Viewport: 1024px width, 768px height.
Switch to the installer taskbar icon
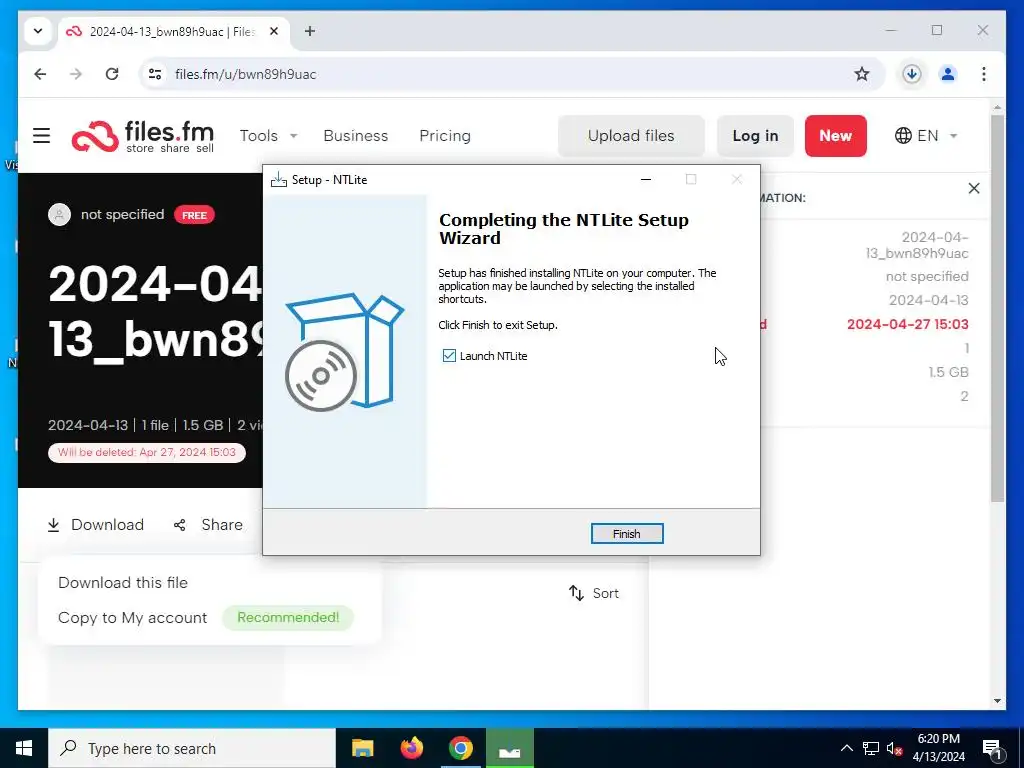click(509, 748)
